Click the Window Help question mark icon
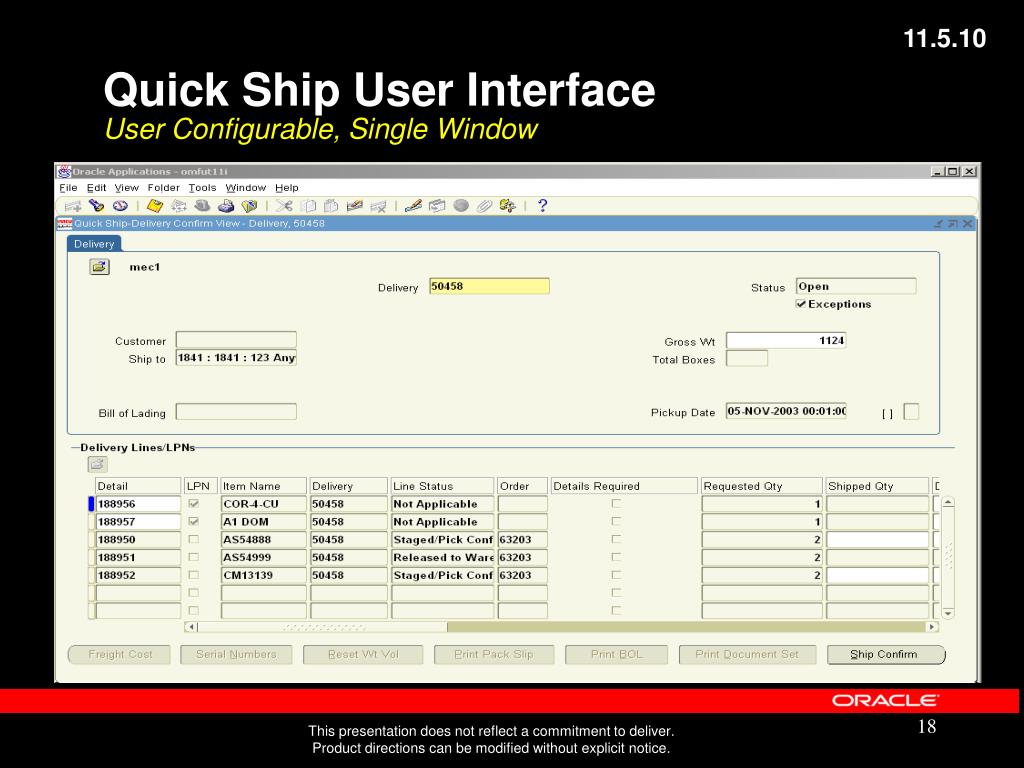 click(x=542, y=206)
